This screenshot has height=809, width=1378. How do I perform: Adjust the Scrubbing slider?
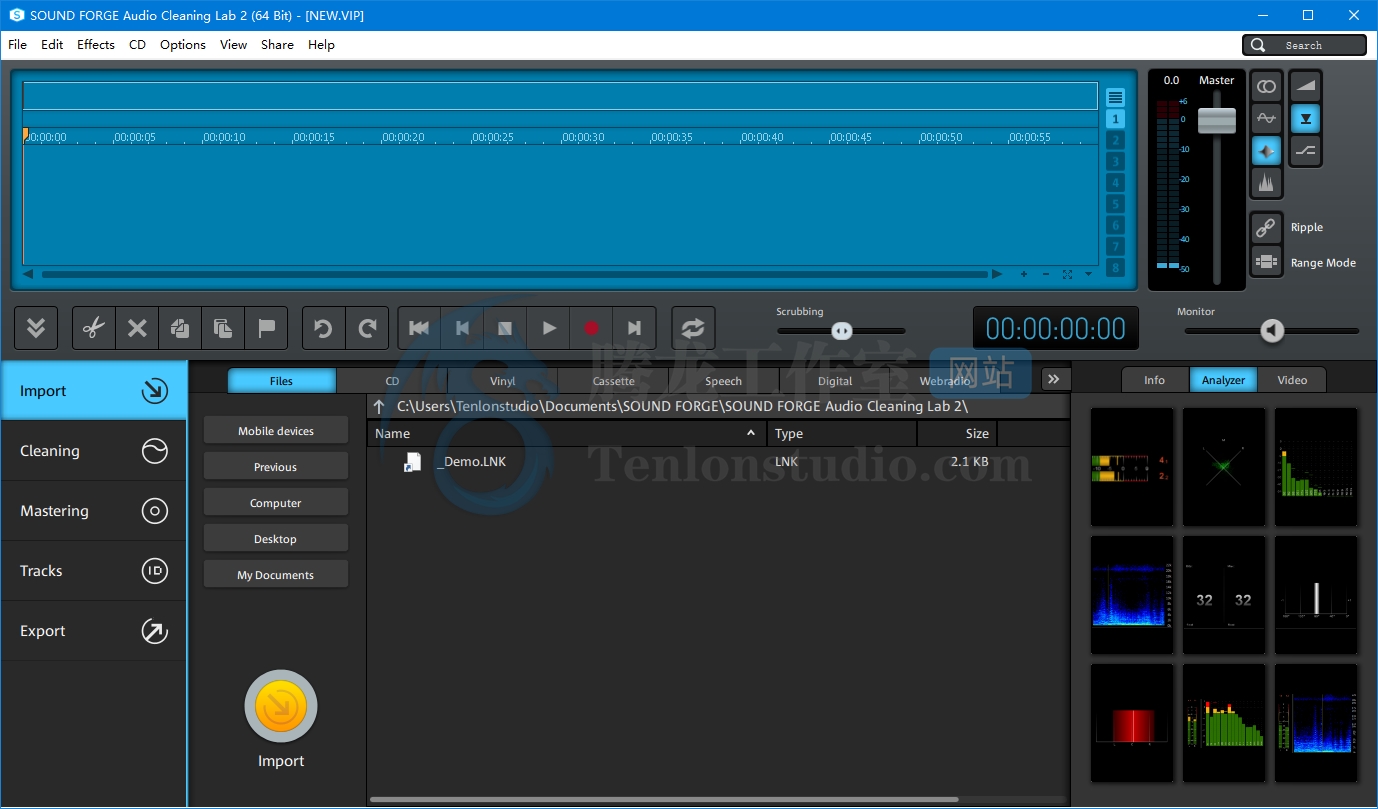(x=842, y=331)
